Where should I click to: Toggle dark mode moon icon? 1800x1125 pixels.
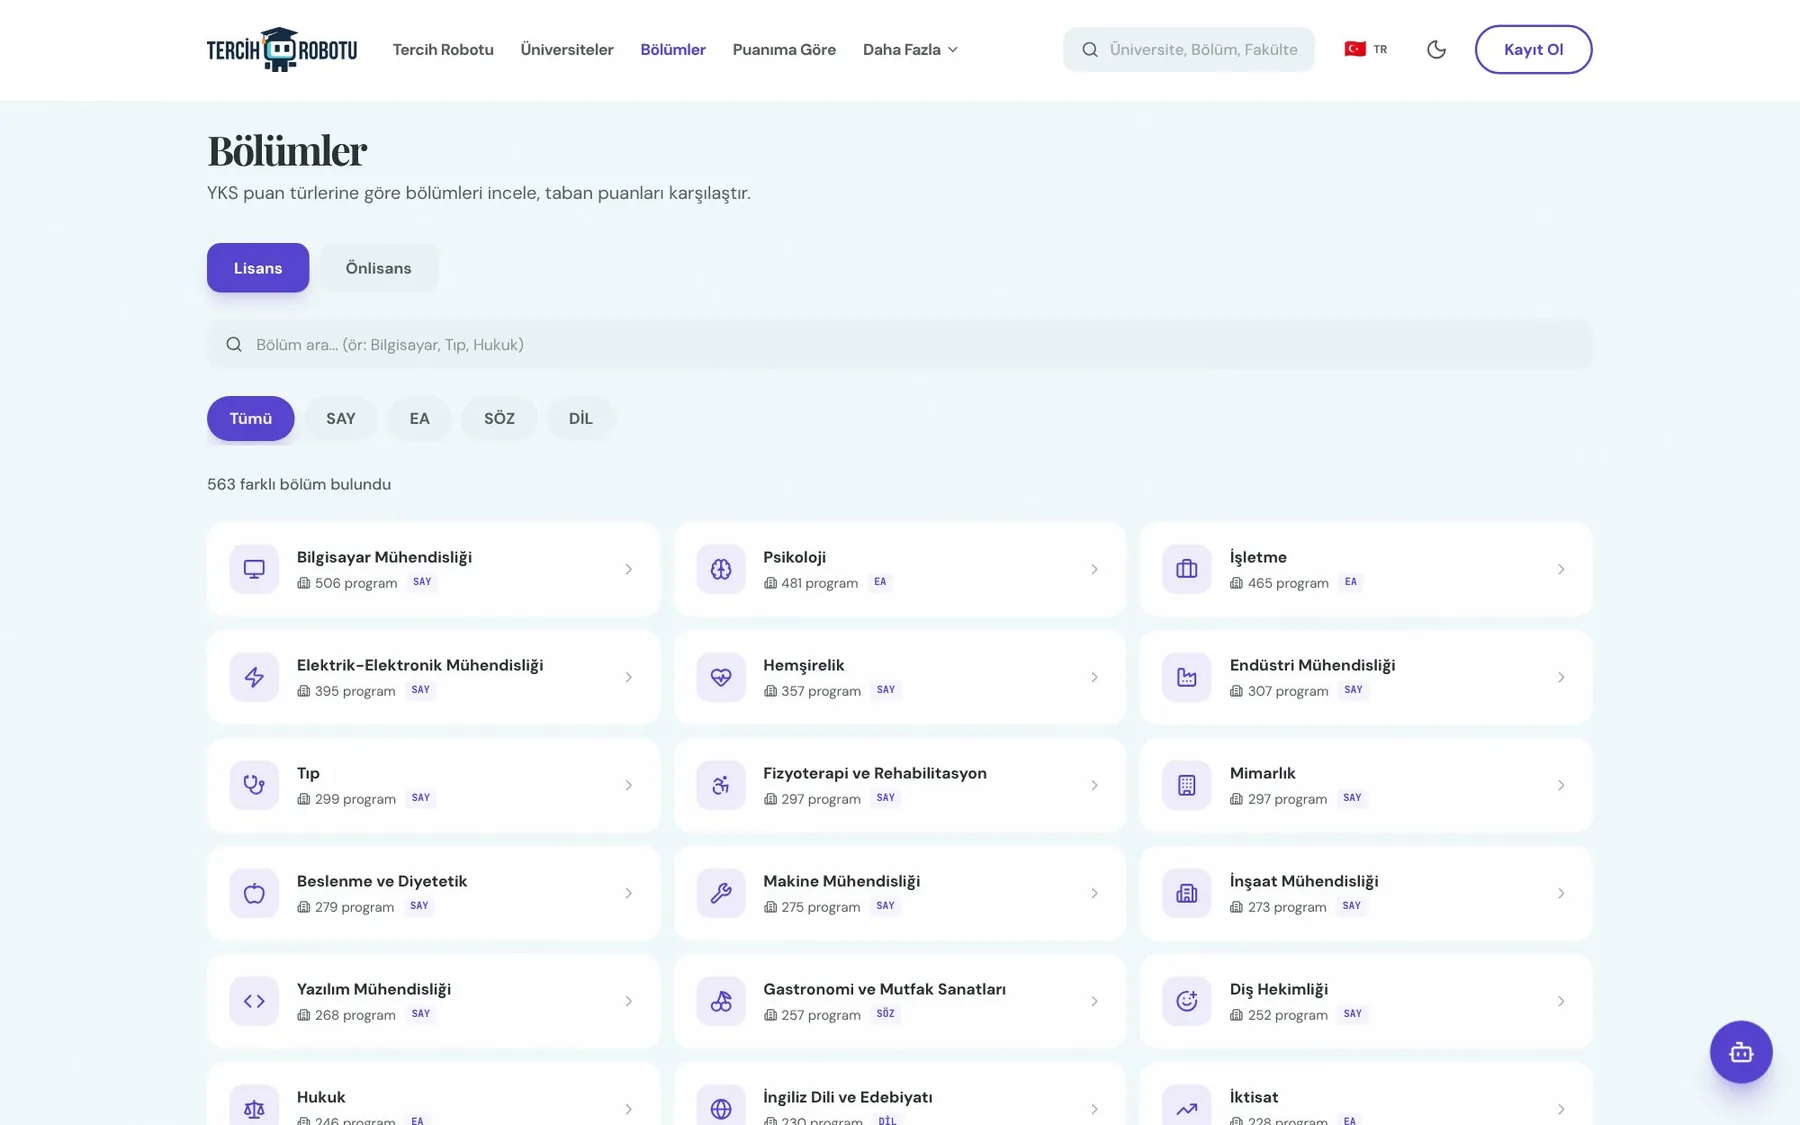1436,49
